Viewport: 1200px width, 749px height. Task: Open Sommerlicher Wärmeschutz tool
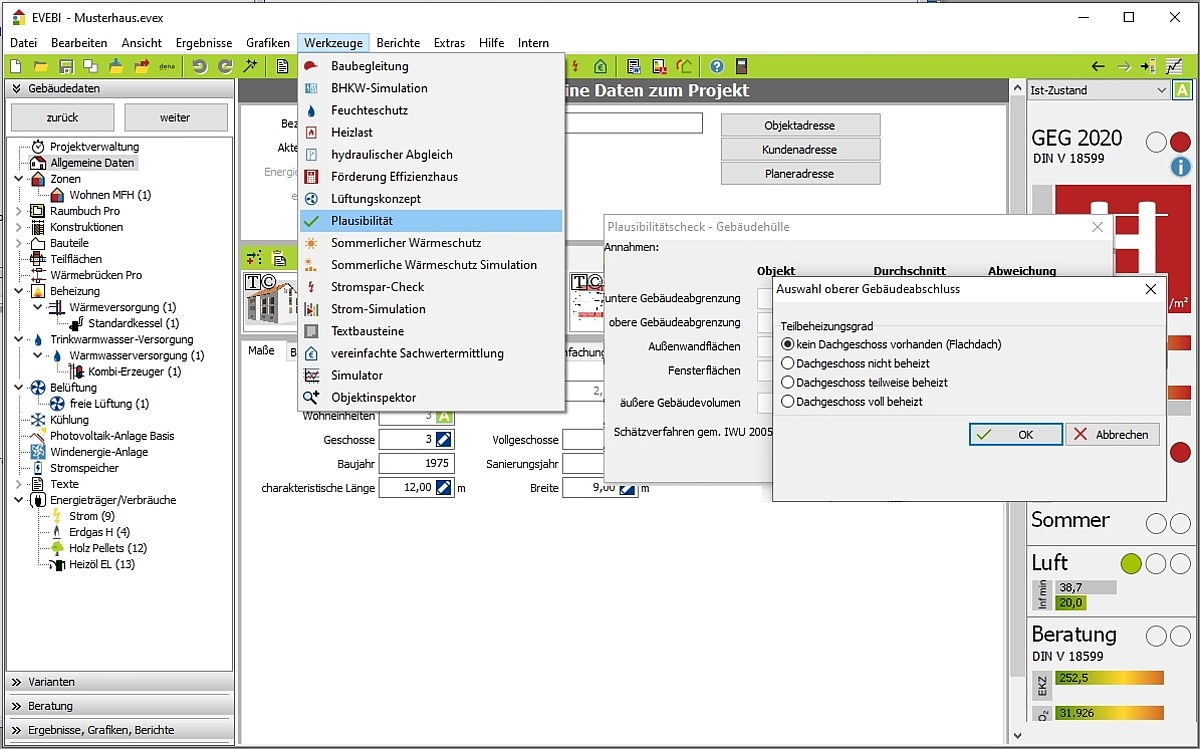431,243
